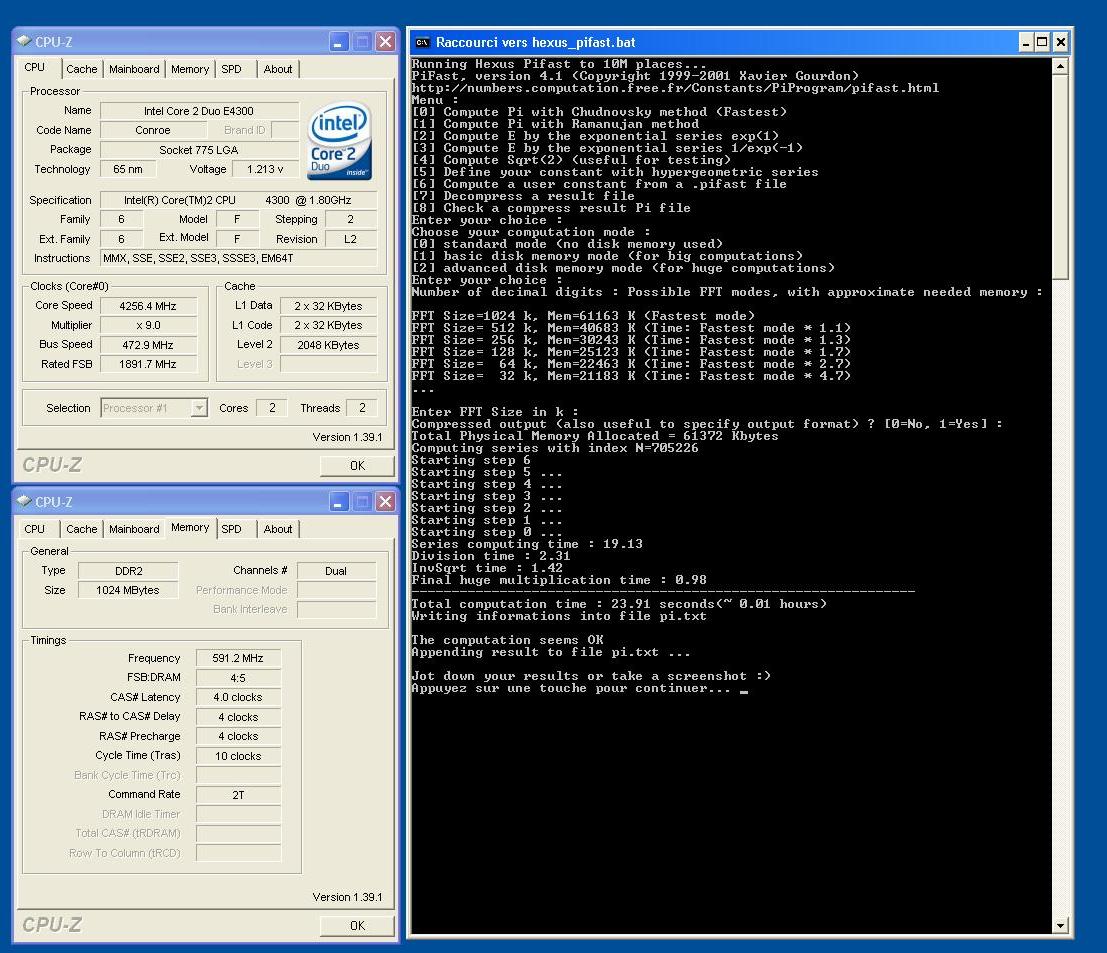Click memory Type value 'DDR2'
Screen dimensions: 1107x953
[128, 571]
